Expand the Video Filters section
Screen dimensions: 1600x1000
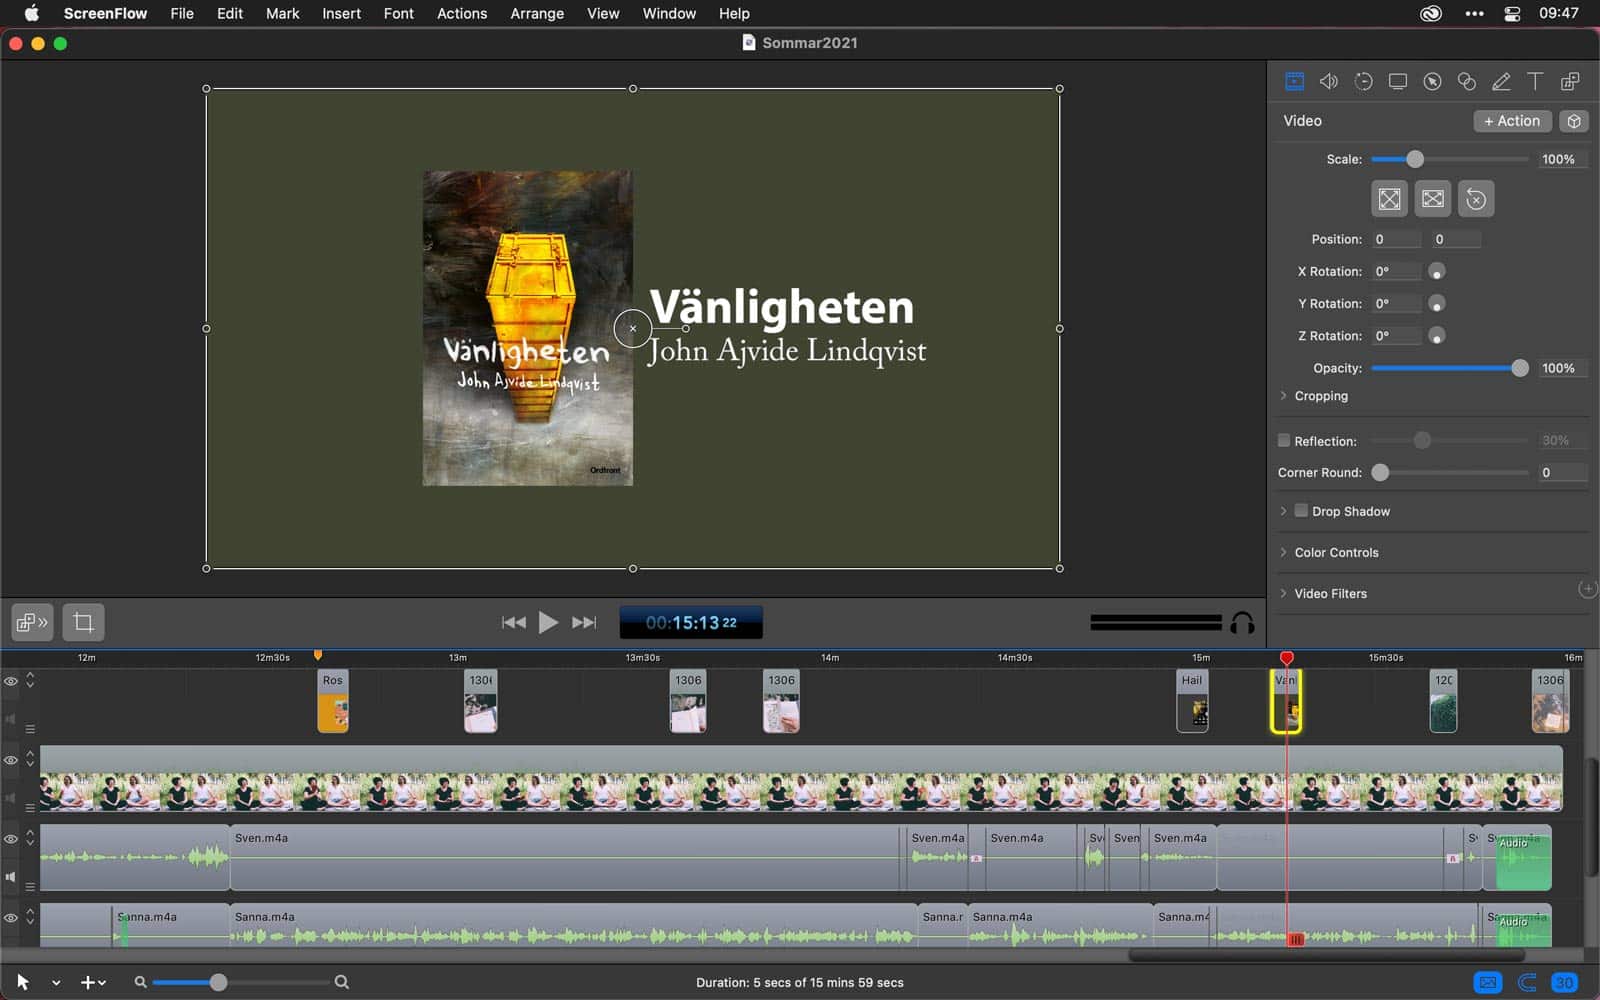(x=1285, y=593)
